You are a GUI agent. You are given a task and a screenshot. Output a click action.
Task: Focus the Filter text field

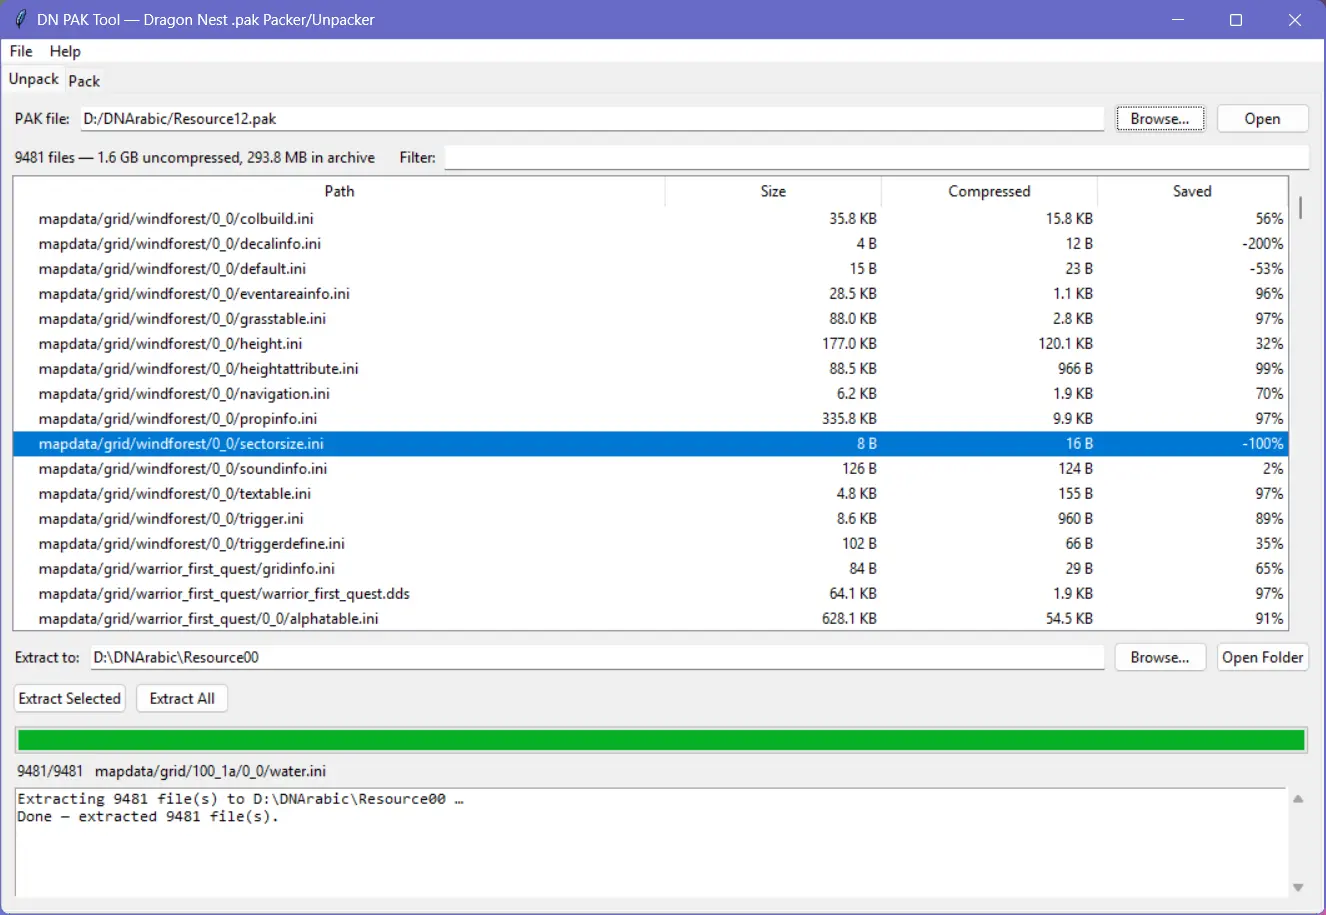click(x=876, y=157)
